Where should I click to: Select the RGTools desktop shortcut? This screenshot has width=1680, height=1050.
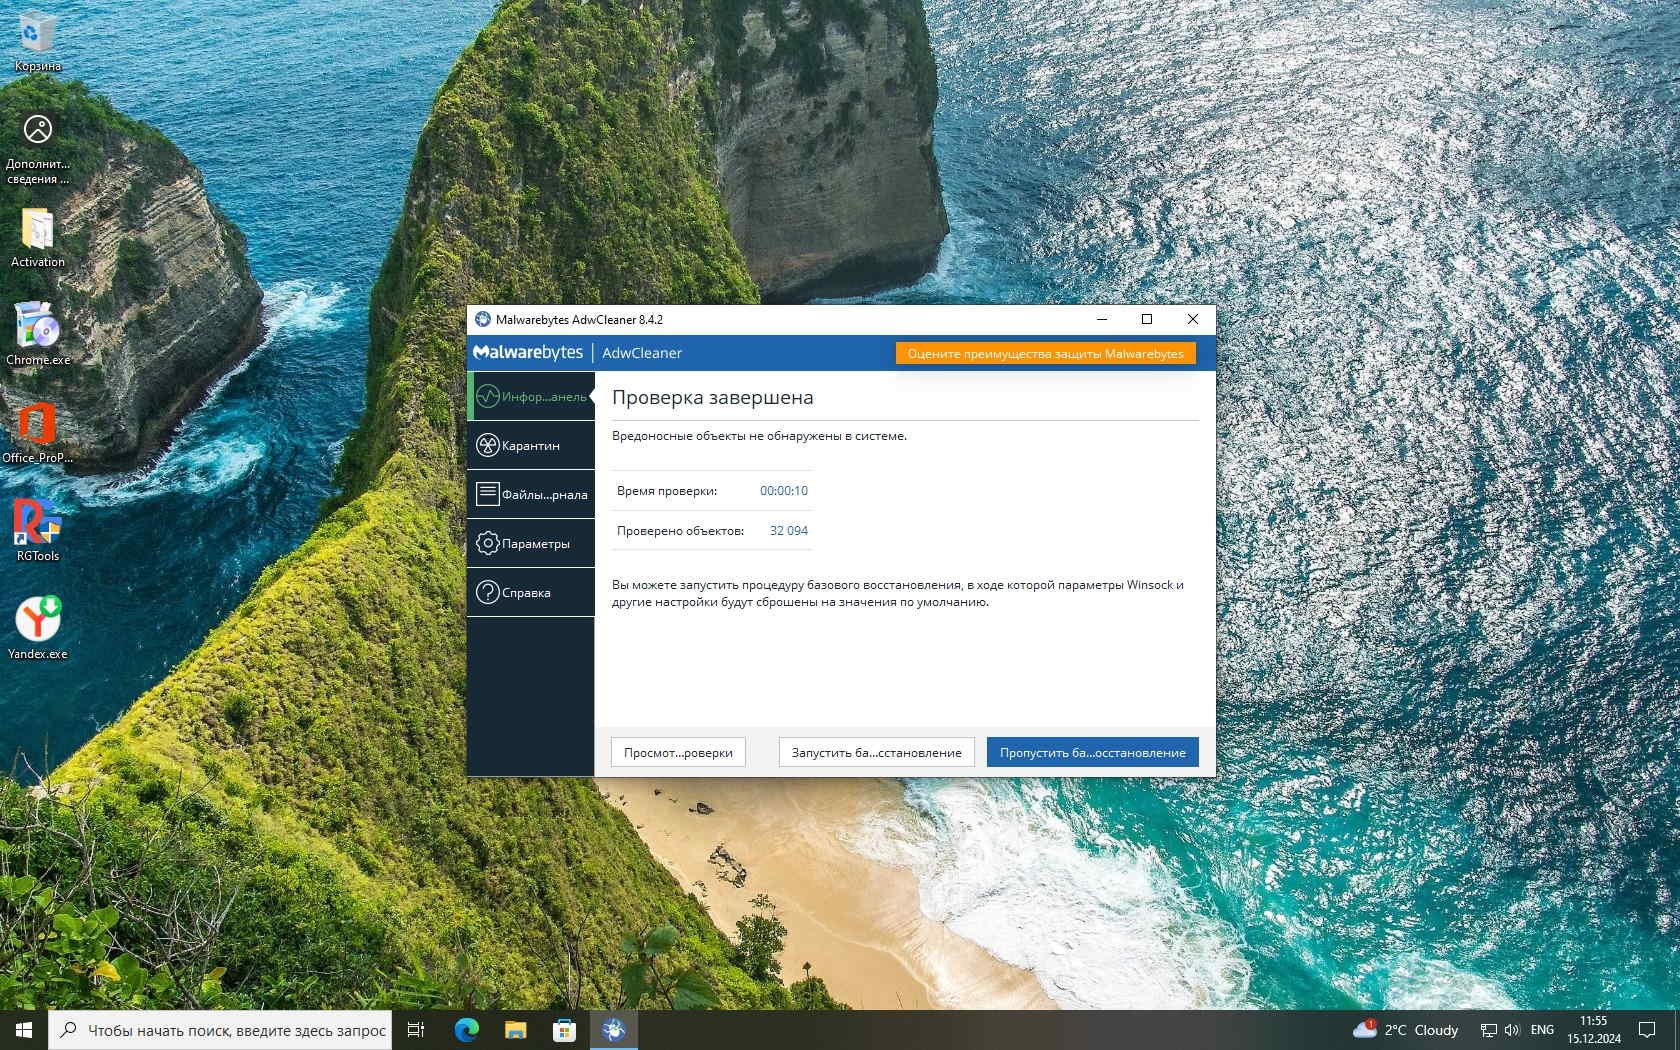(38, 530)
